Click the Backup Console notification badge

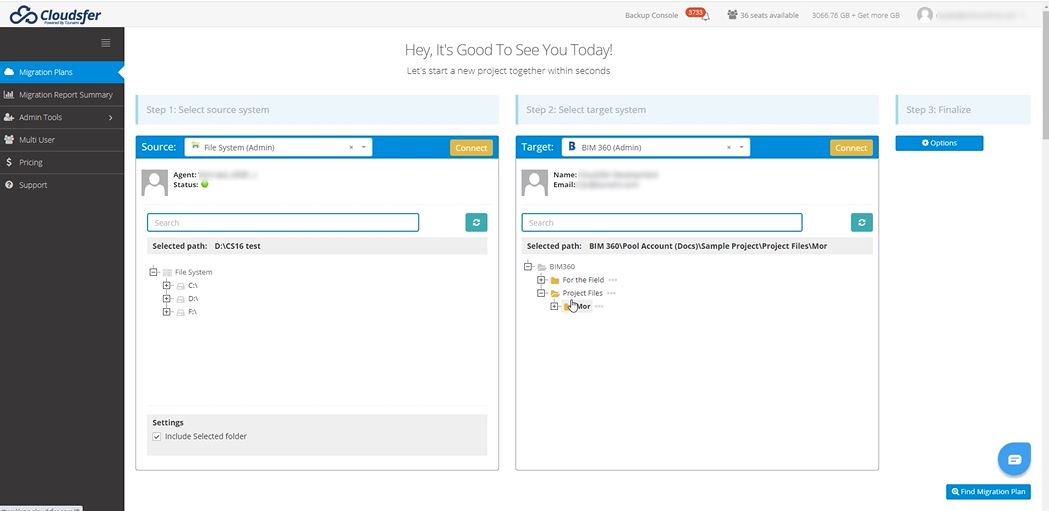tap(695, 13)
